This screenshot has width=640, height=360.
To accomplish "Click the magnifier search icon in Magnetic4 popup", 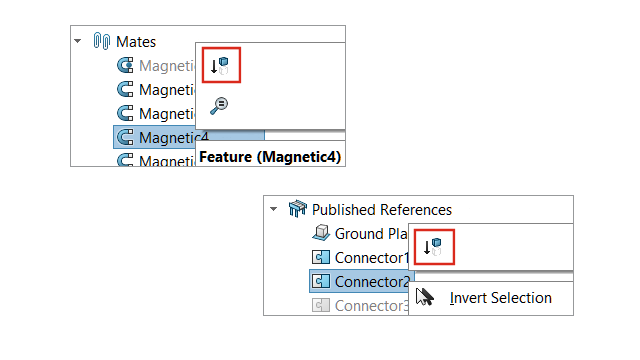I will click(x=219, y=106).
